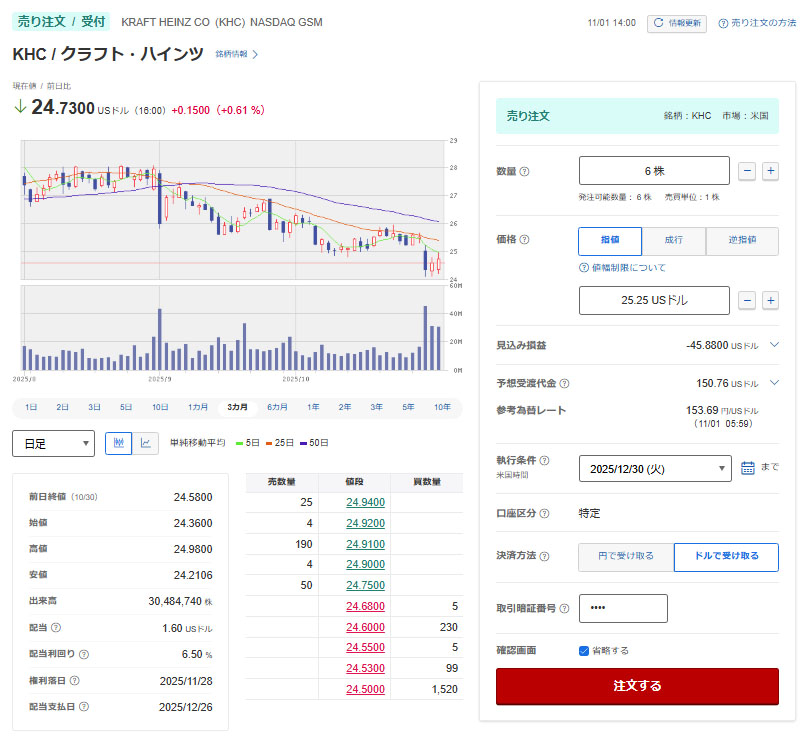Switch to the line chart icon
The image size is (808, 740).
click(x=146, y=443)
